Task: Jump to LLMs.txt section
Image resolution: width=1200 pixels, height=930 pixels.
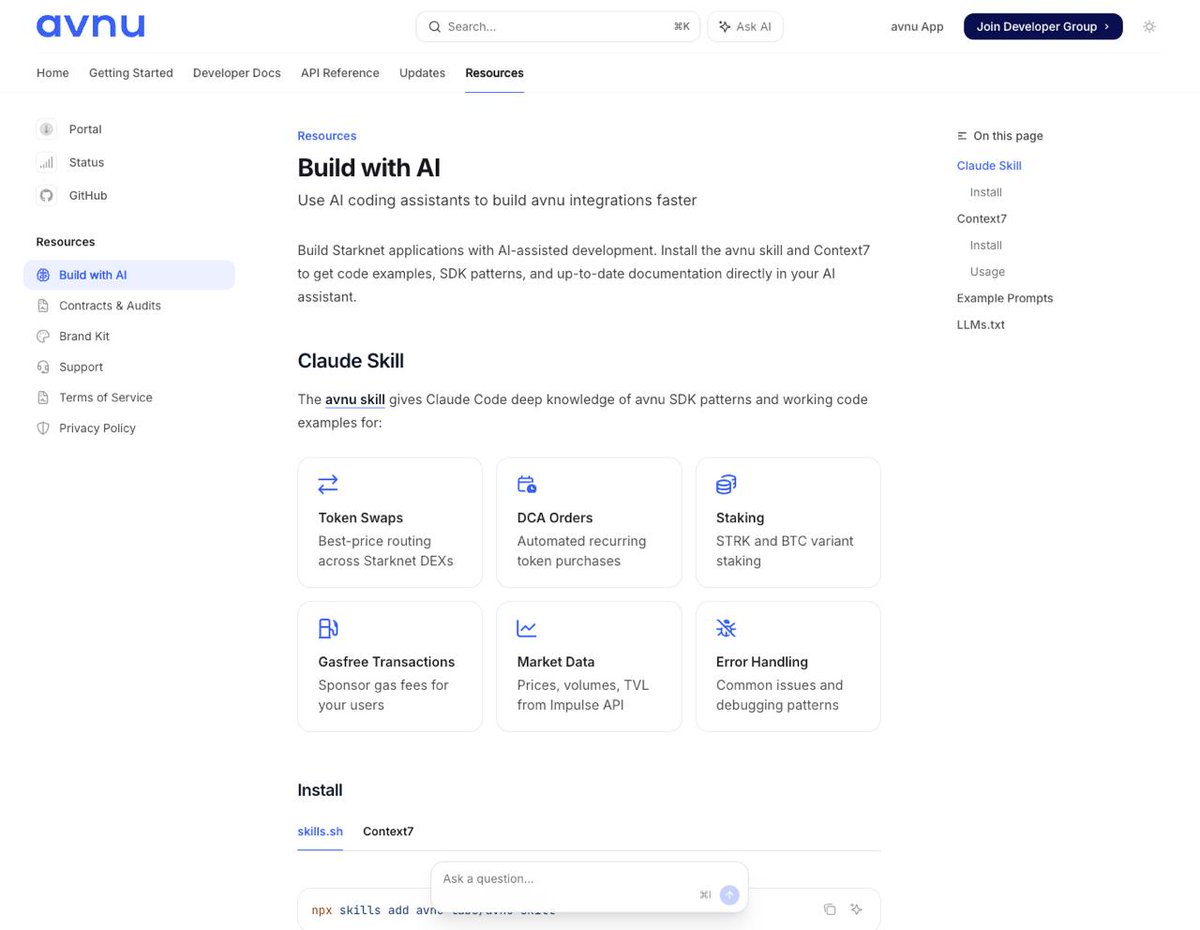Action: 981,325
